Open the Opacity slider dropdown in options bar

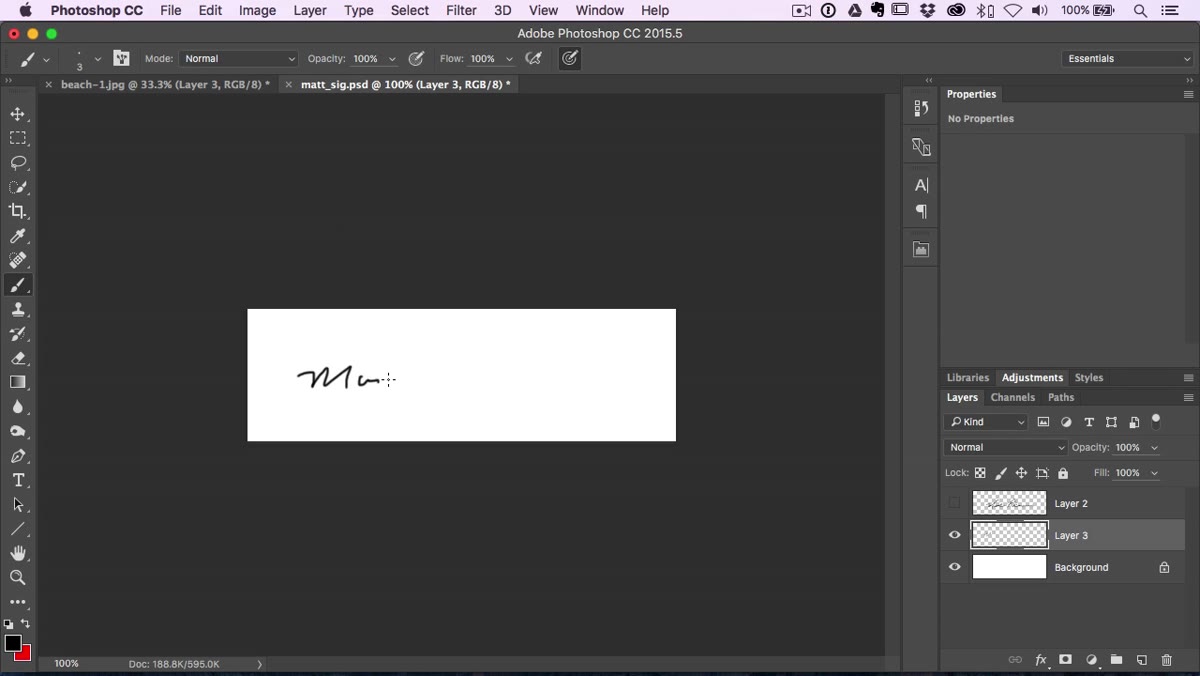[x=392, y=59]
